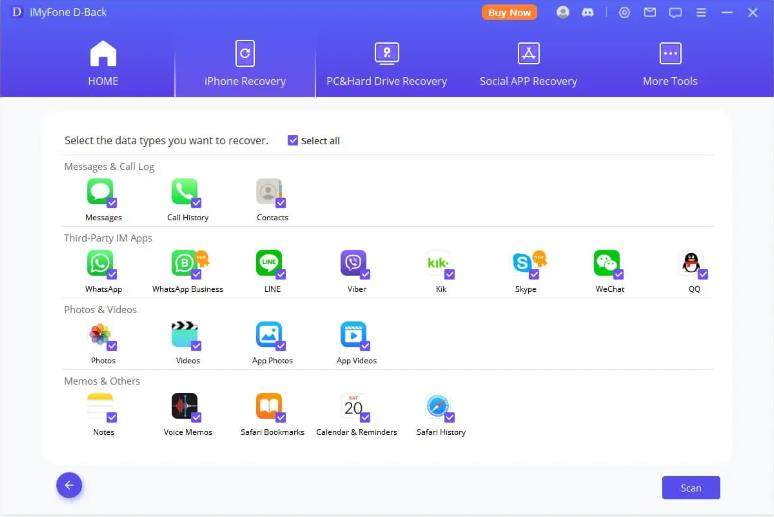774x517 pixels.
Task: Click the WhatsApp Business icon
Action: coord(185,263)
